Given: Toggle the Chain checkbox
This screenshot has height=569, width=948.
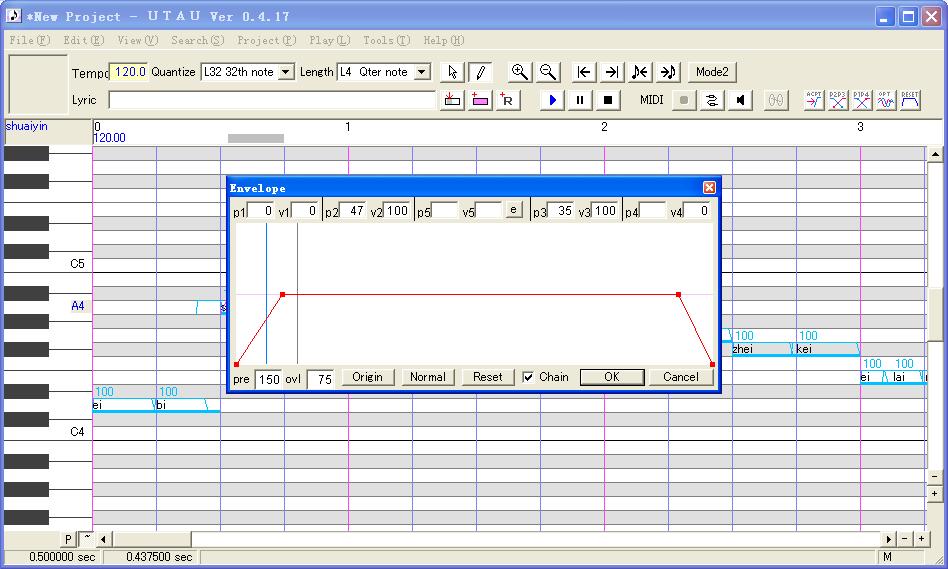Looking at the screenshot, I should click(x=528, y=377).
